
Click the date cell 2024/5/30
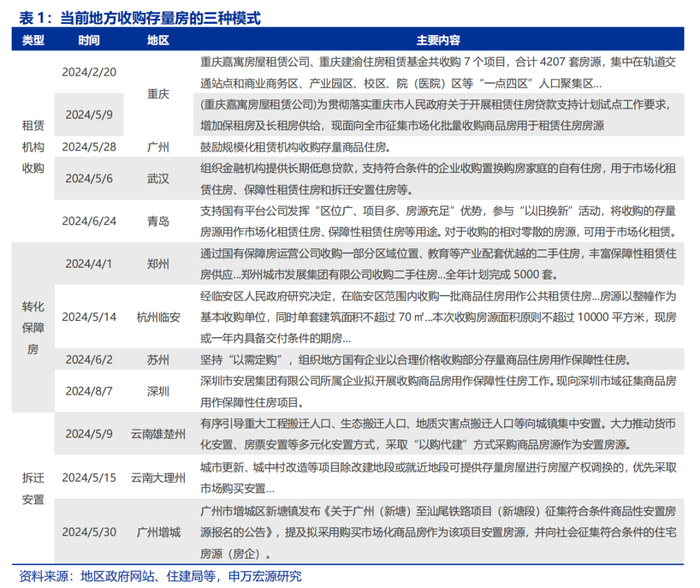coord(89,532)
